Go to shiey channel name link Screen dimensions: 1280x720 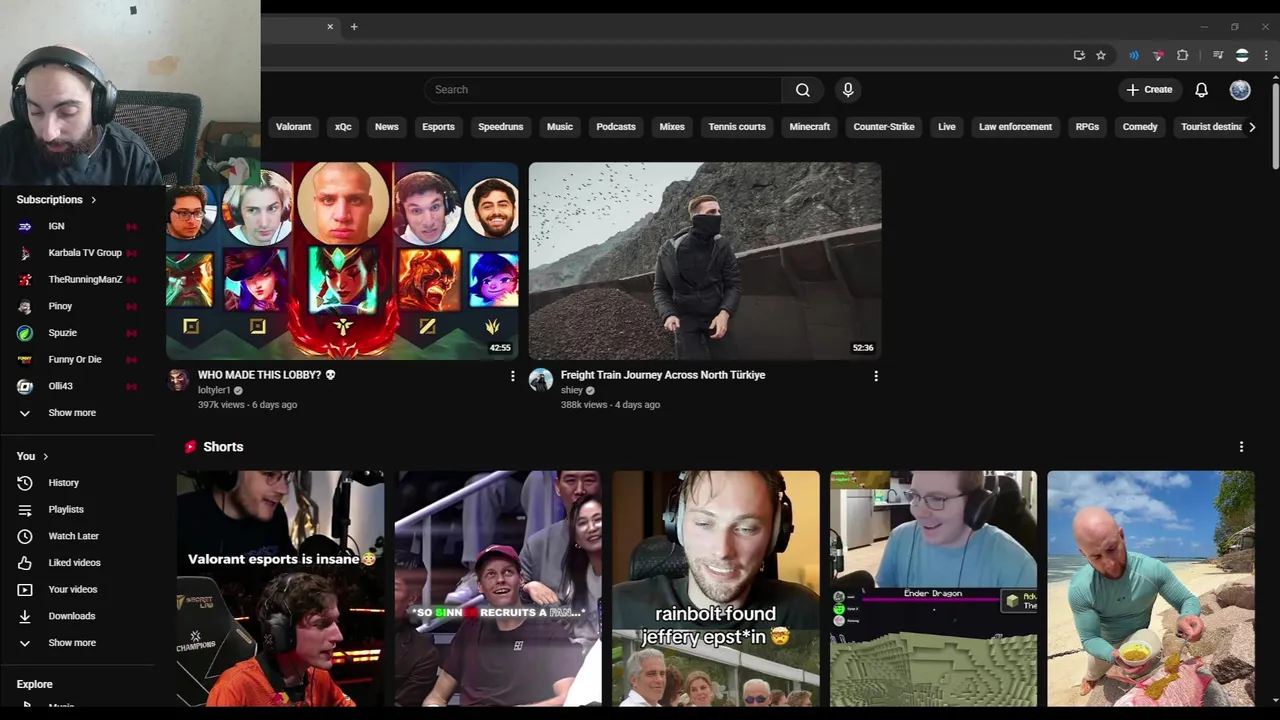click(572, 390)
